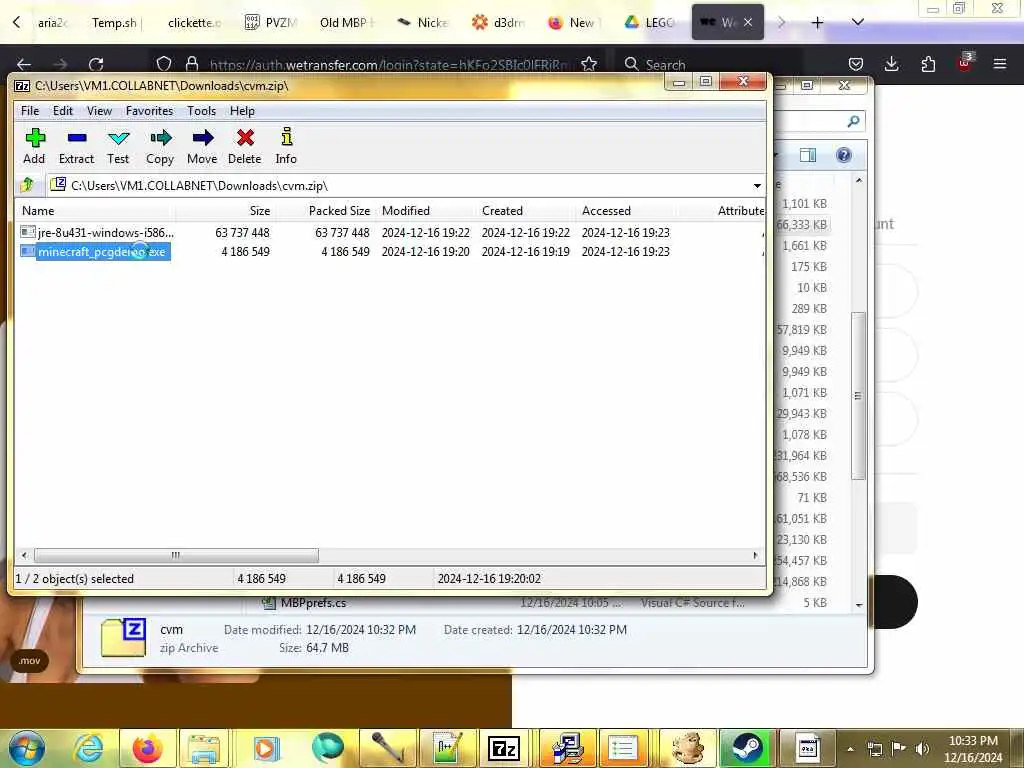The image size is (1024, 768).
Task: Open the Windows Start menu orb
Action: click(x=27, y=748)
